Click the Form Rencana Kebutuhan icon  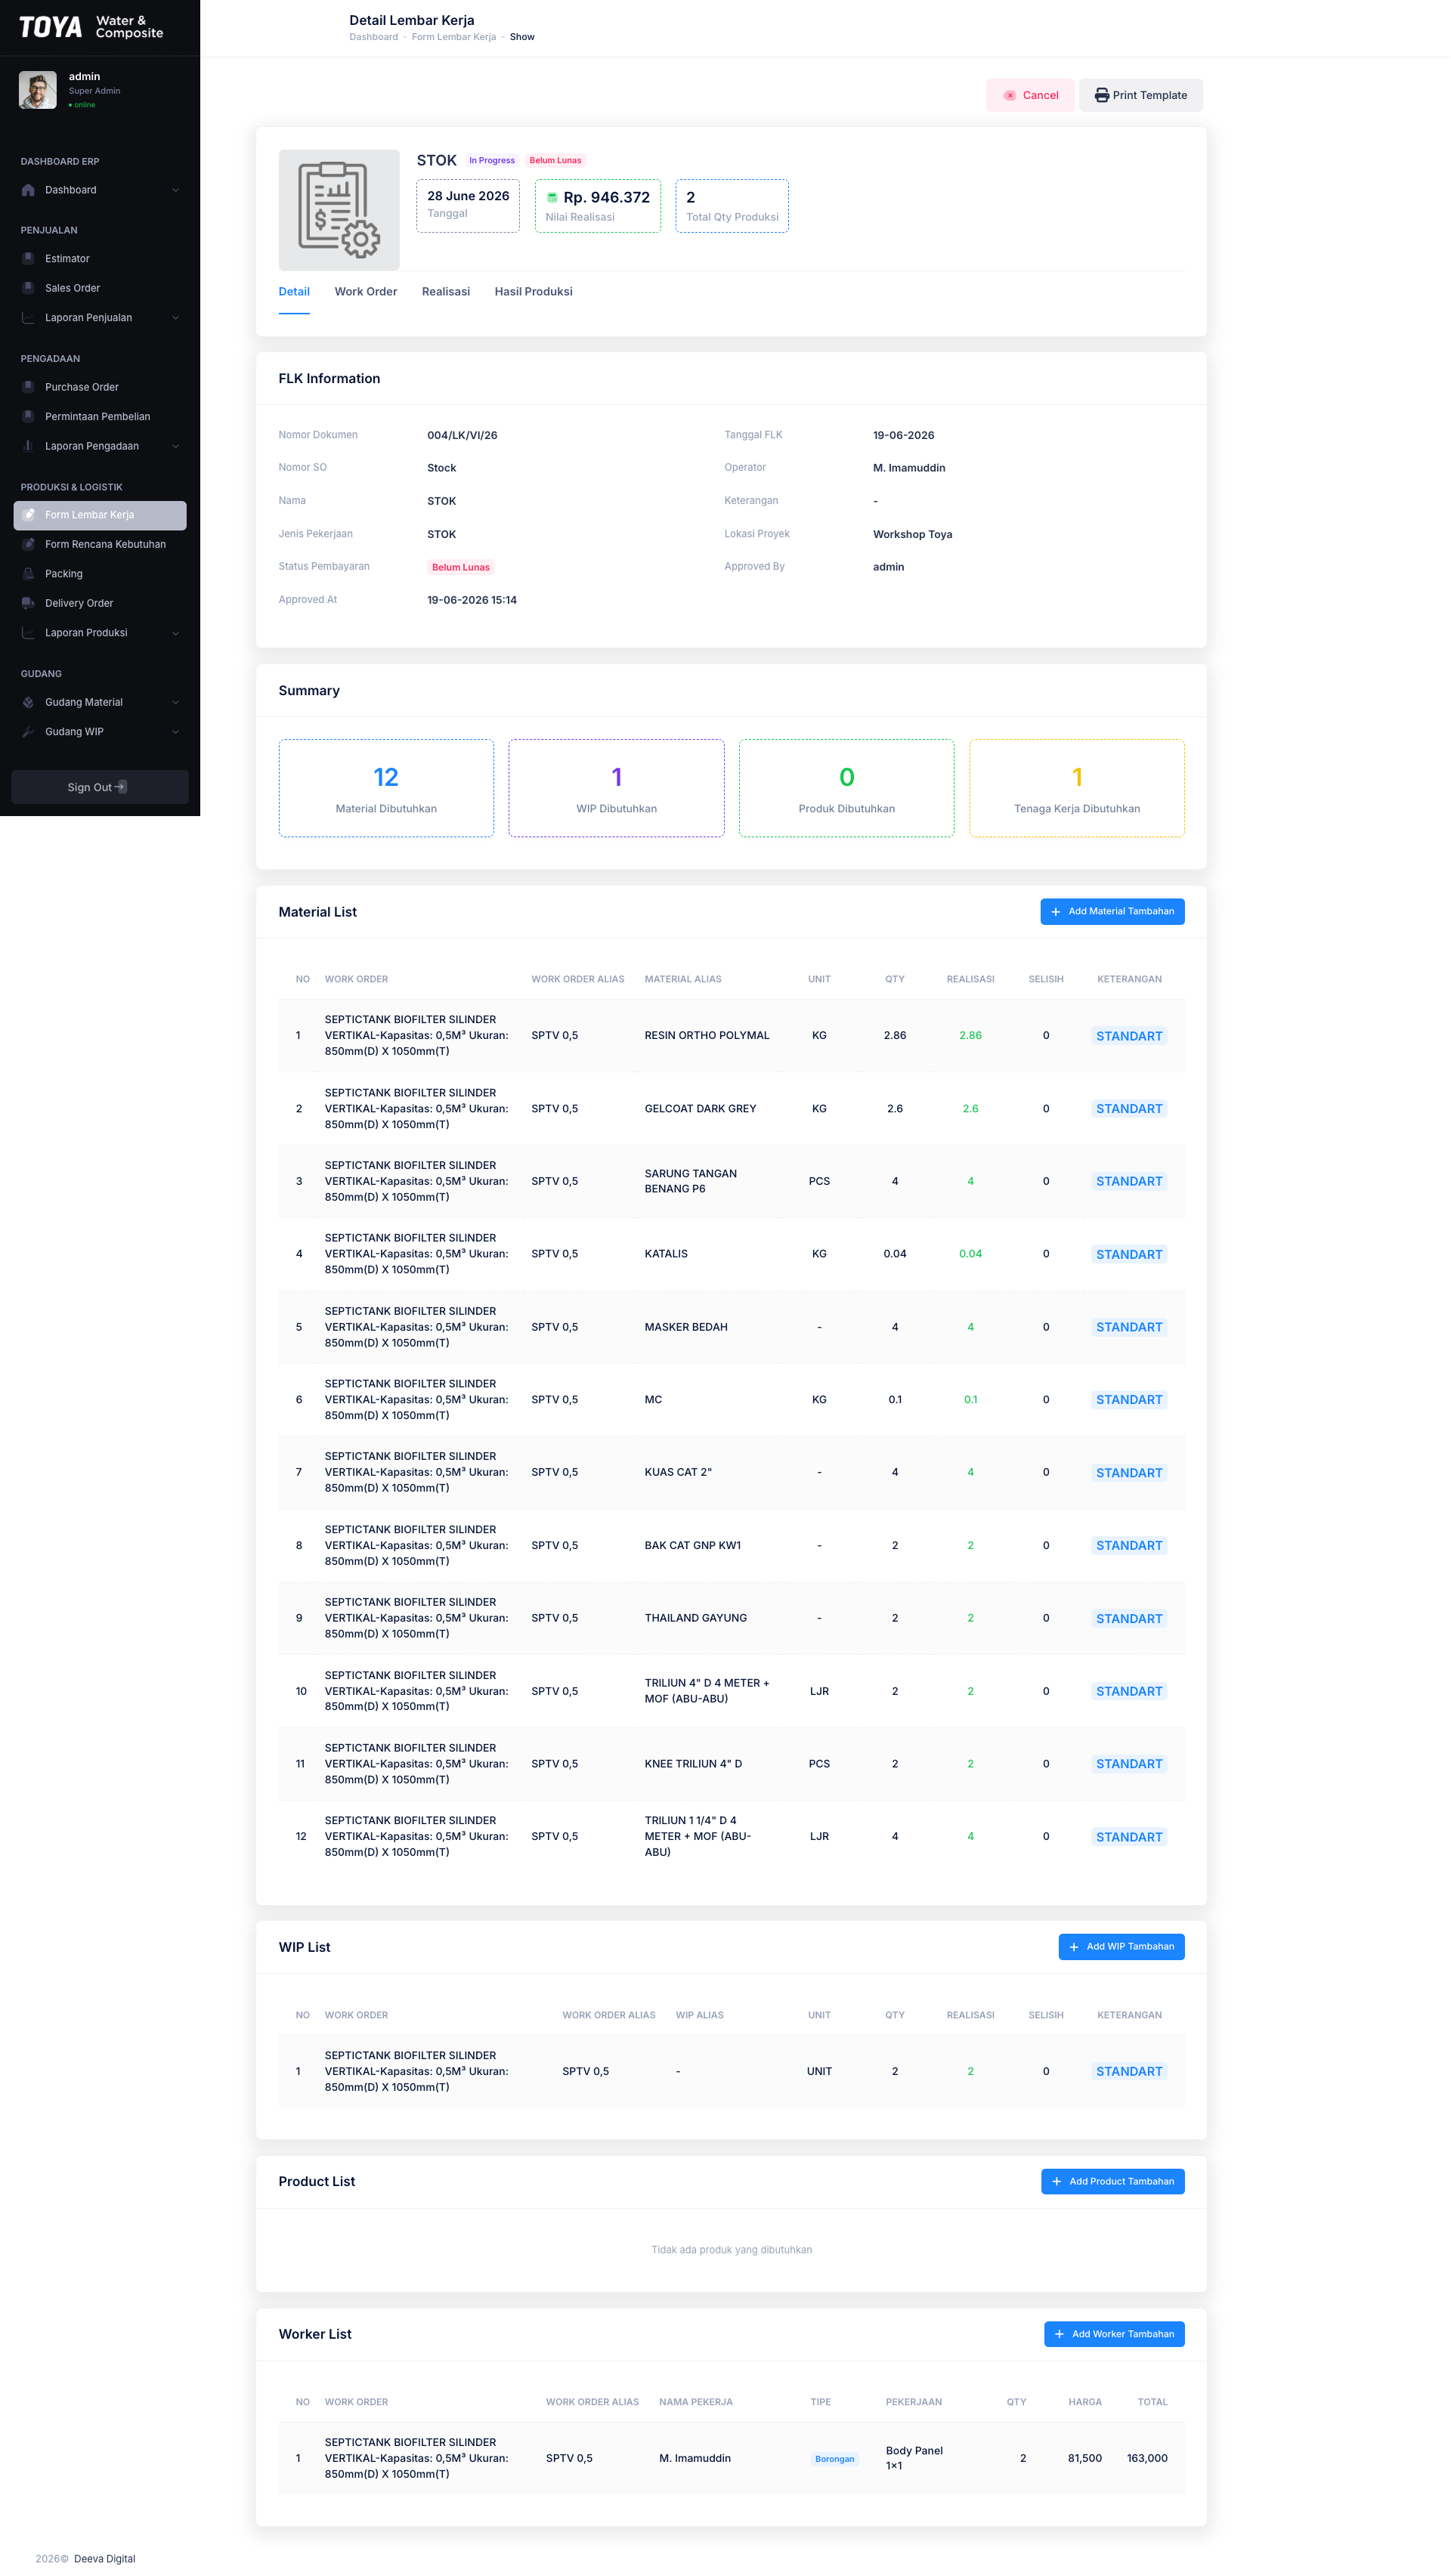tap(28, 545)
